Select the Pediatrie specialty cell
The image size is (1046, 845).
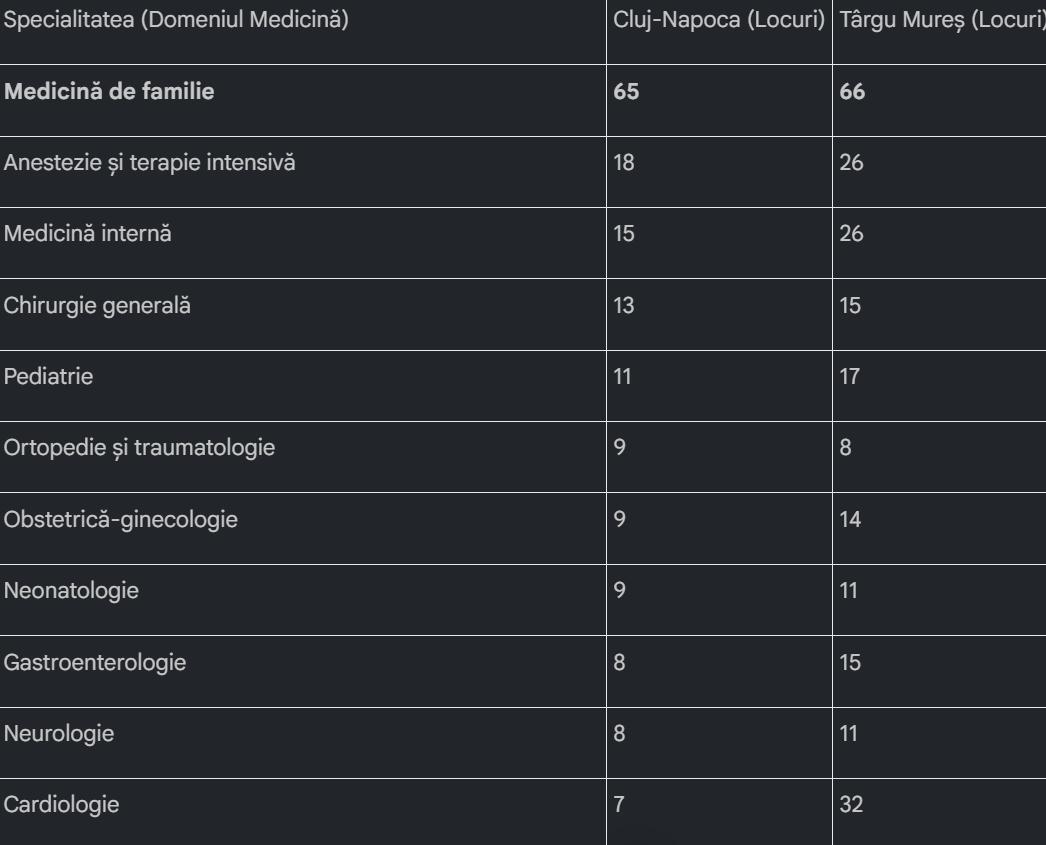(43, 378)
